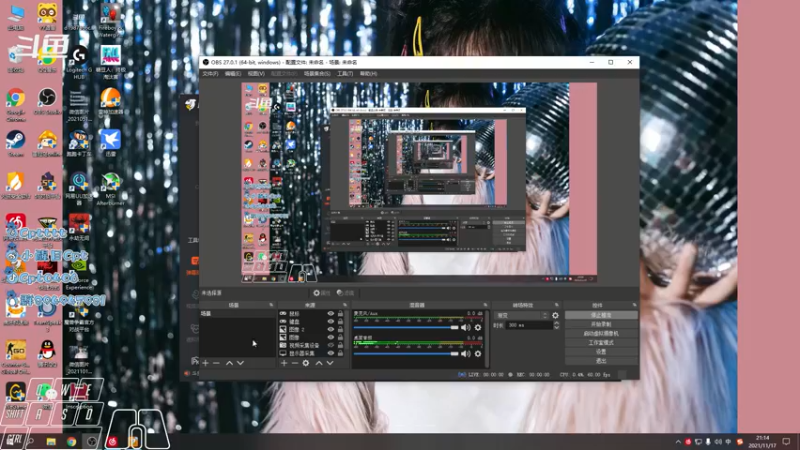Mute the 麦克风/Aux speaker icon

pyautogui.click(x=466, y=328)
